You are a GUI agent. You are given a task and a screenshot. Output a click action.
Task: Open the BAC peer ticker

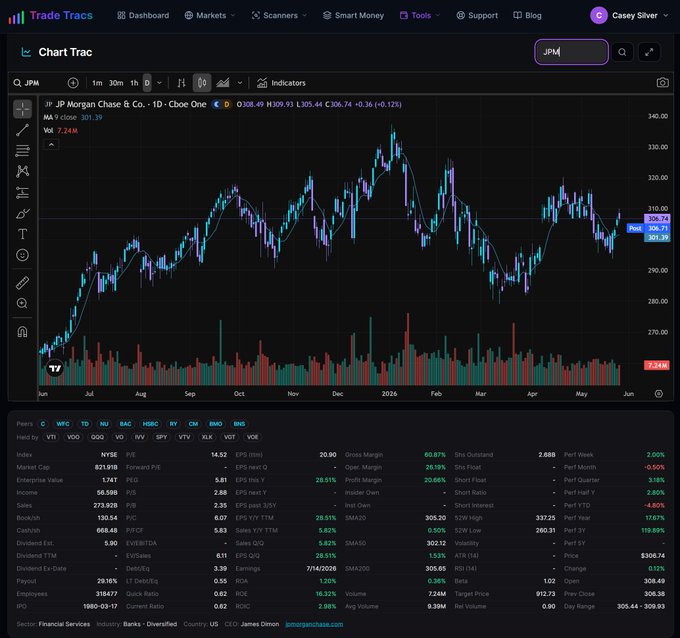pyautogui.click(x=125, y=424)
